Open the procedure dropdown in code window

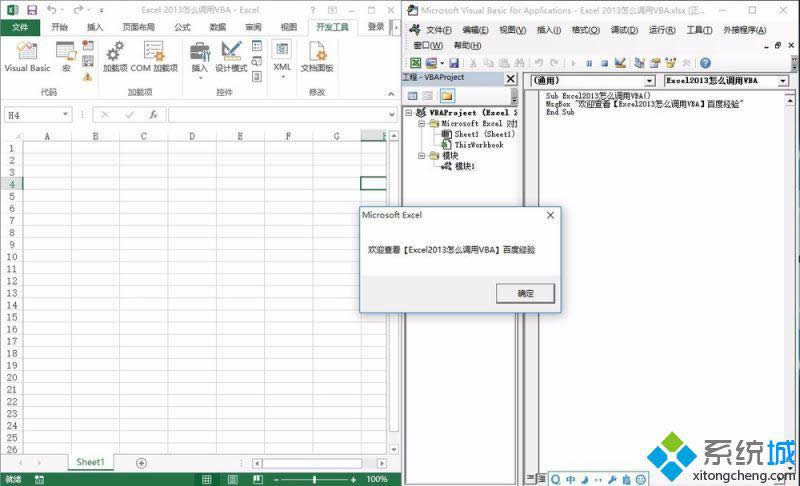783,80
